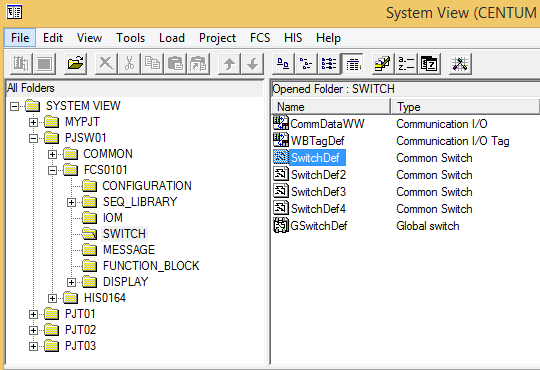The image size is (540, 370).
Task: Click the Copy toolbar icon
Action: pos(152,64)
